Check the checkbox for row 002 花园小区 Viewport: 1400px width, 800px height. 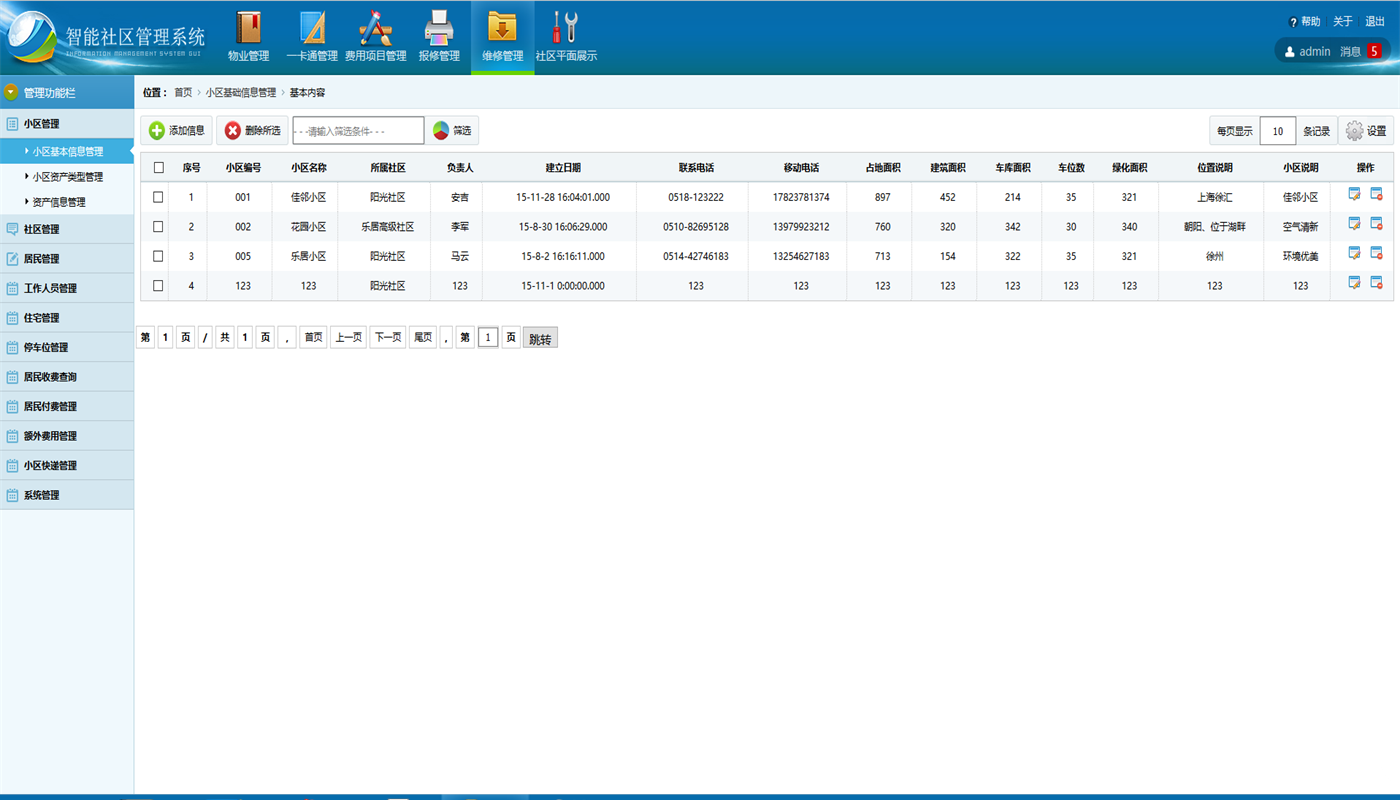[x=158, y=227]
